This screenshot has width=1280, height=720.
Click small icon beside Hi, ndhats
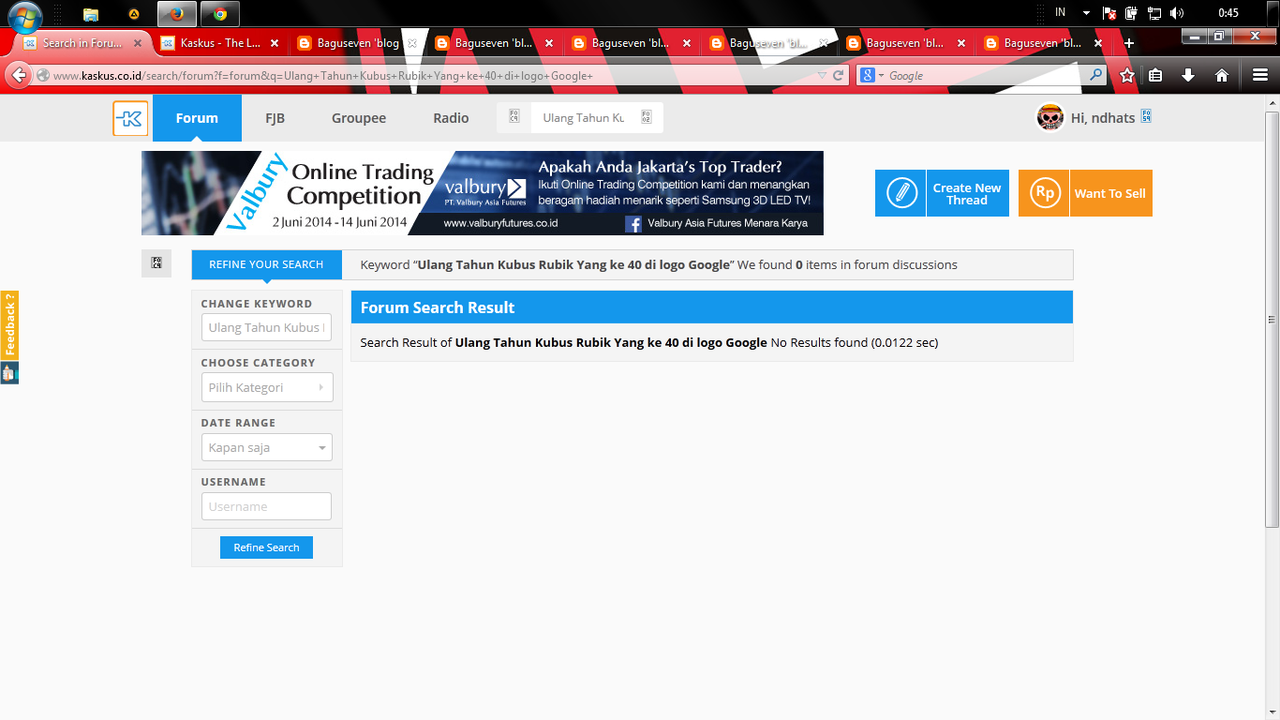click(x=1146, y=116)
